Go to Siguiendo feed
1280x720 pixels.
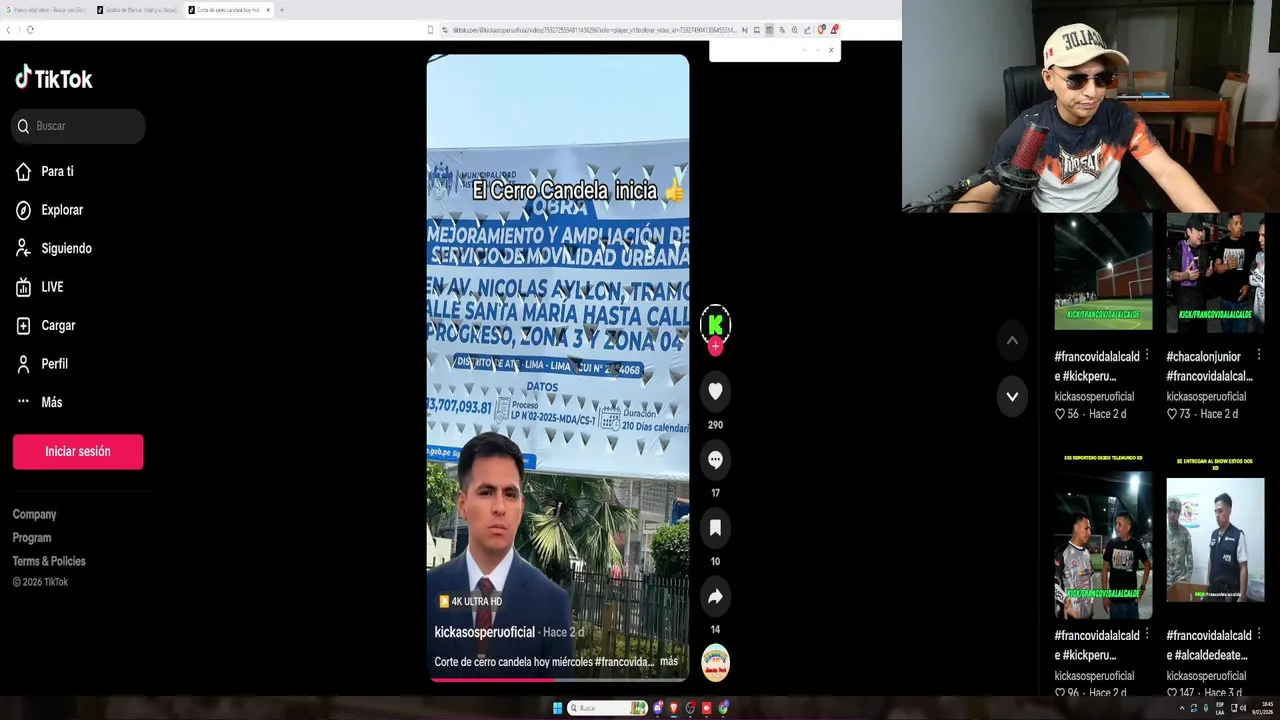click(54, 249)
